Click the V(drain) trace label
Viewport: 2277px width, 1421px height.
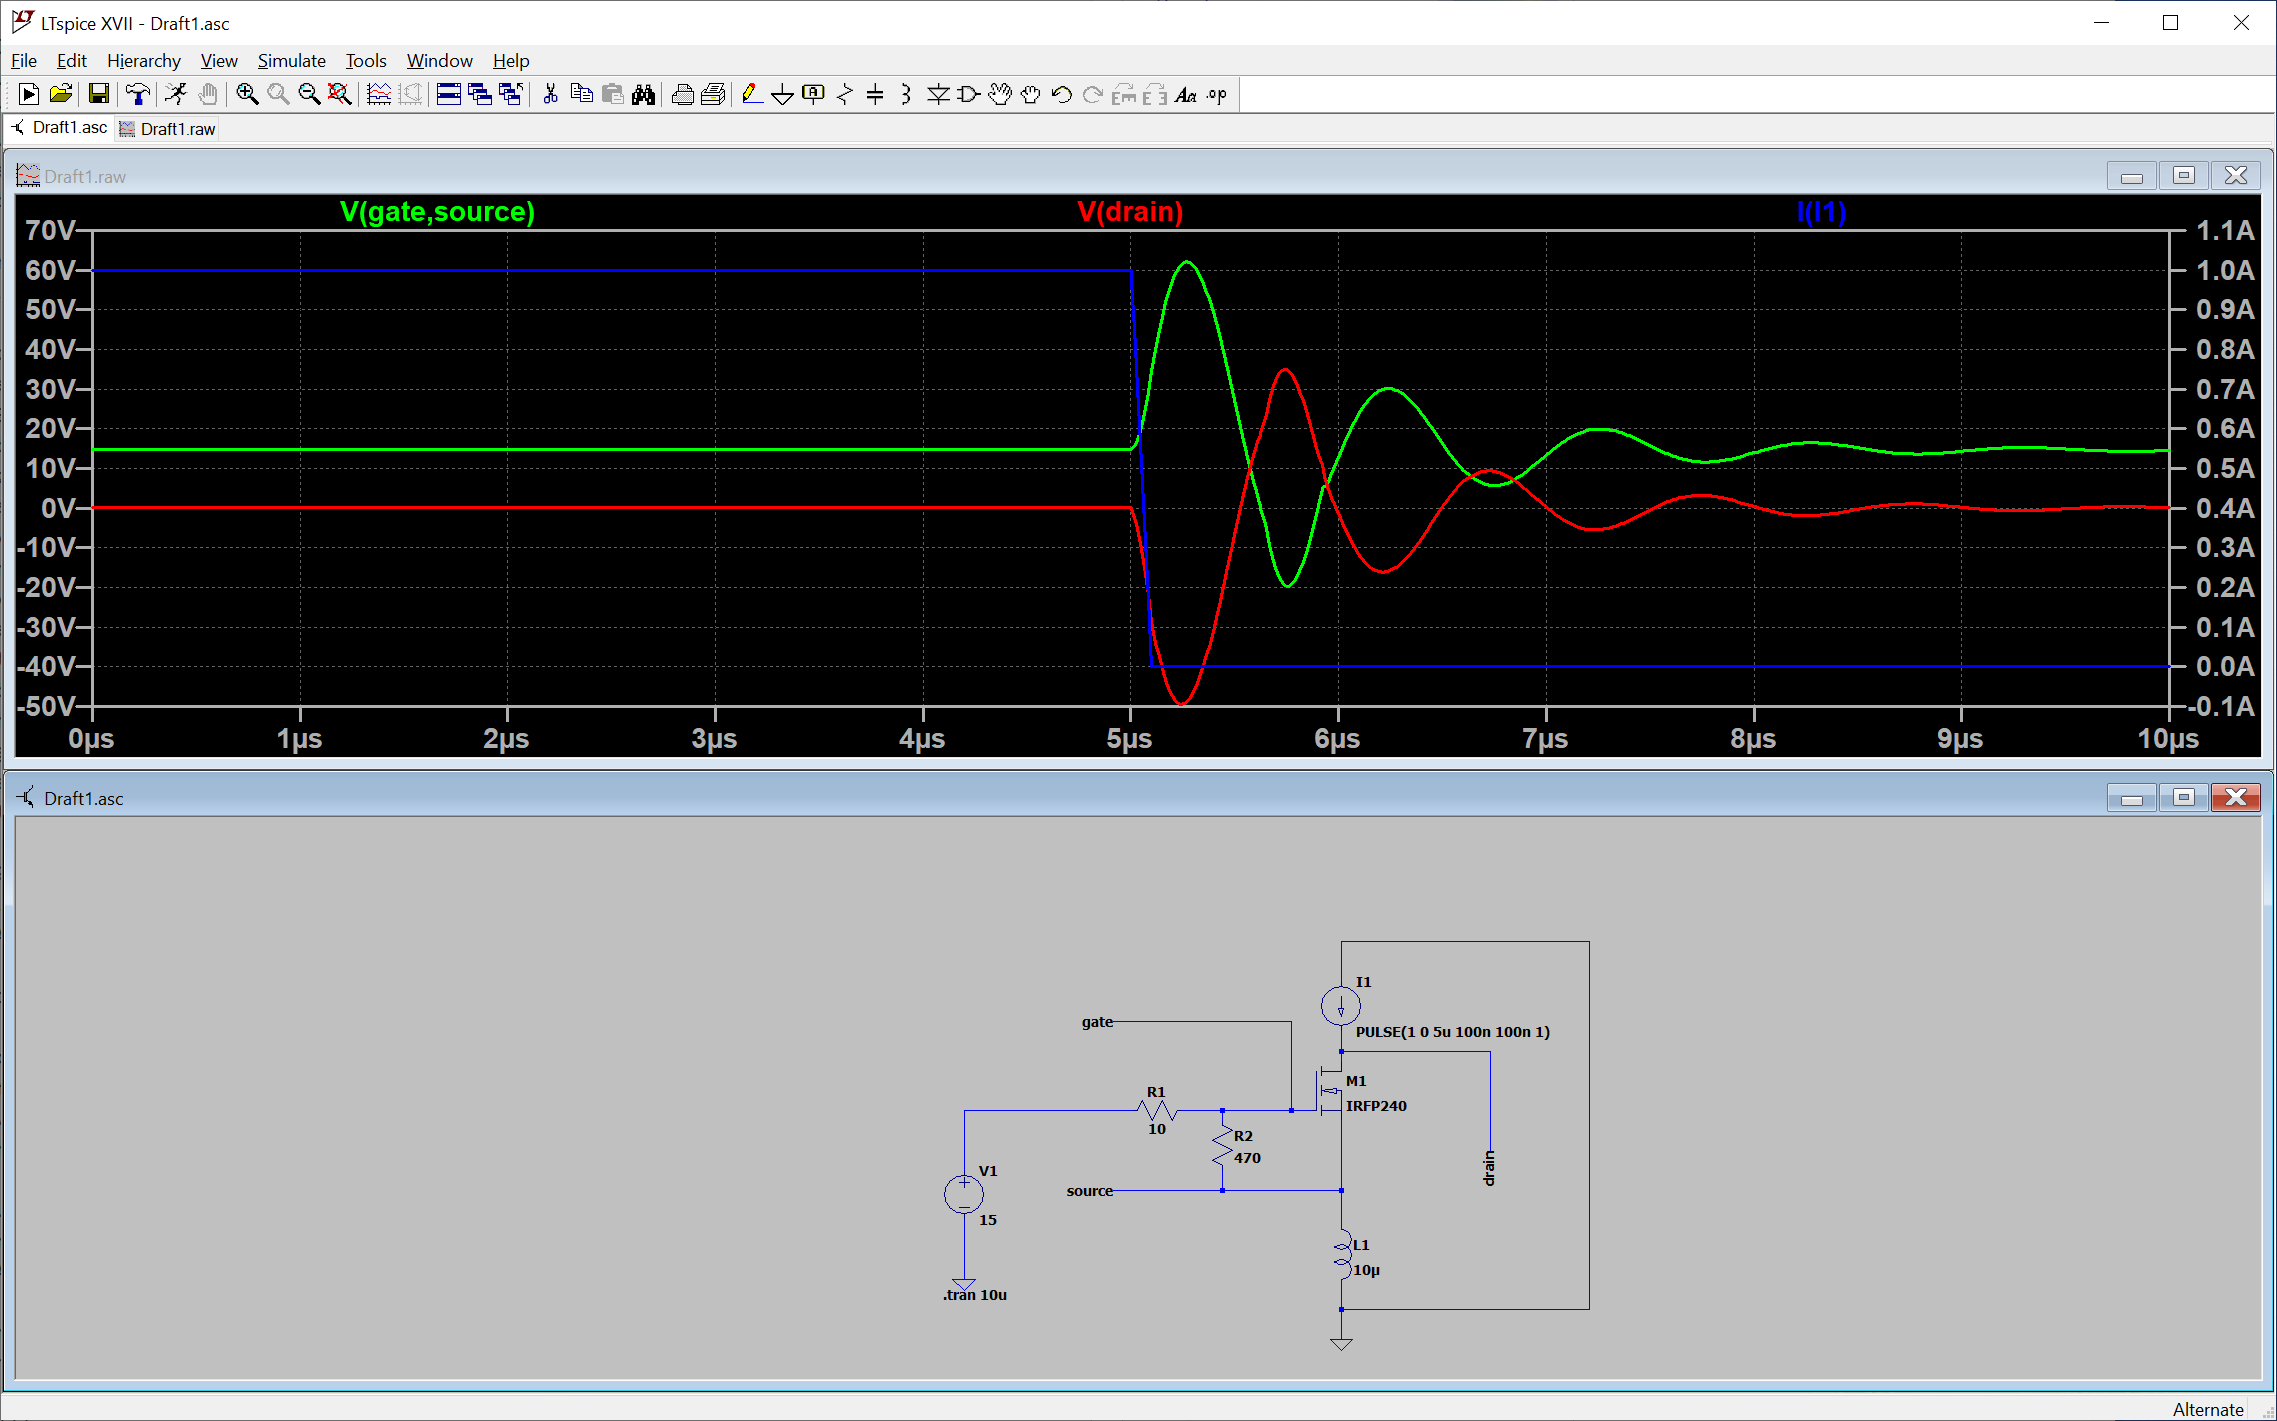(x=1130, y=212)
